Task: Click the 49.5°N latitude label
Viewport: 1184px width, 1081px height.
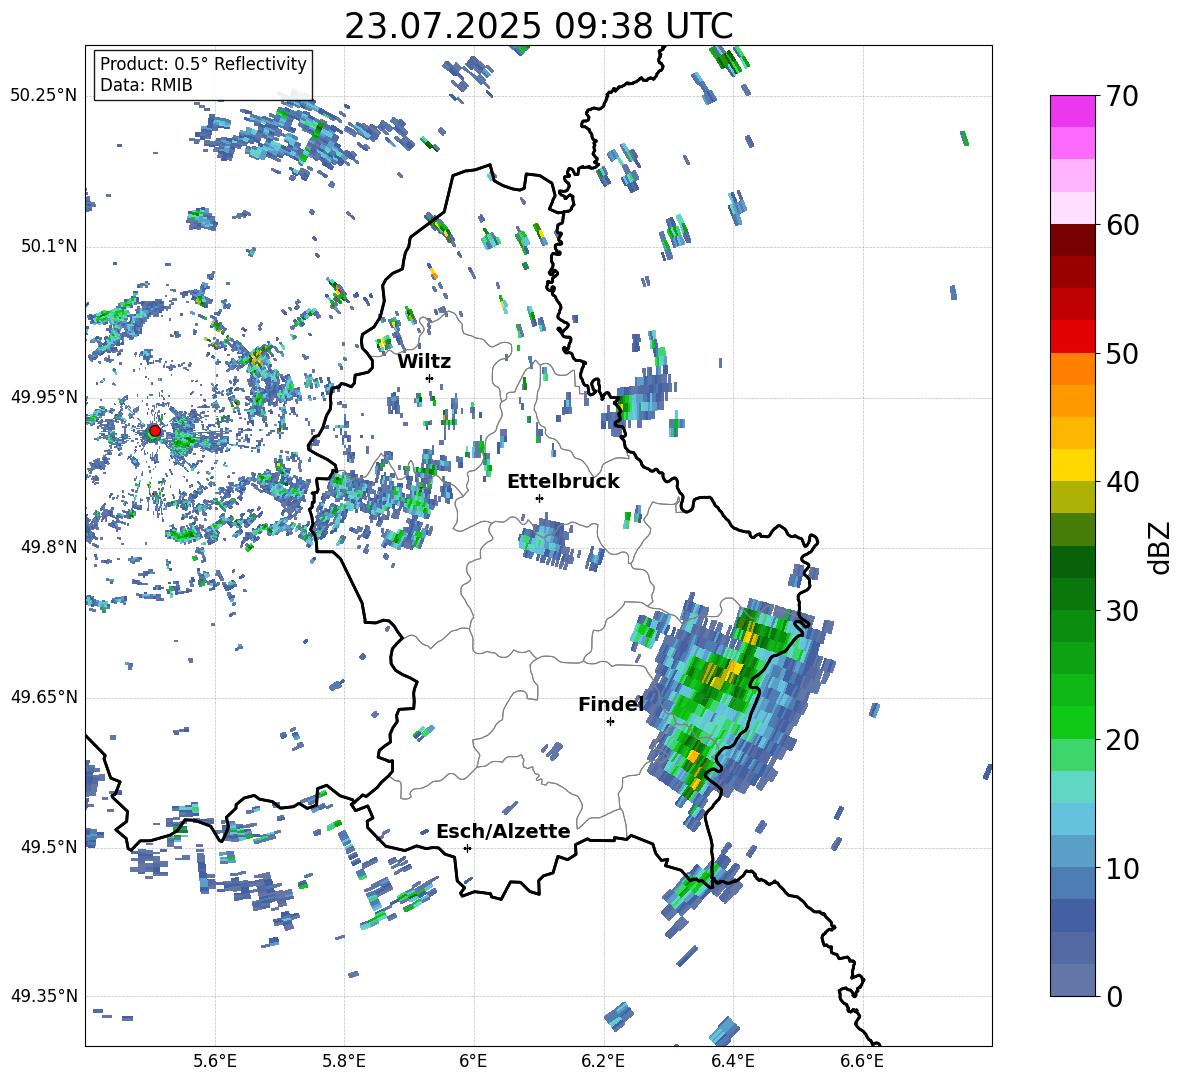Action: point(48,846)
